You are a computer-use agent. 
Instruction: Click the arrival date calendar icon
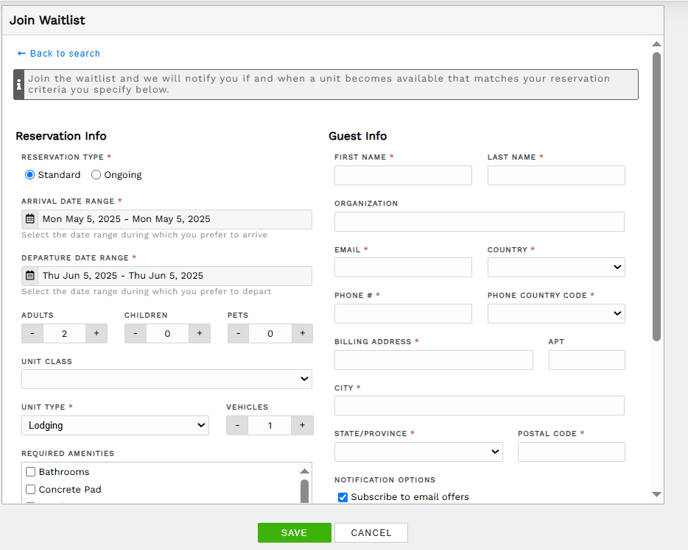pos(30,219)
